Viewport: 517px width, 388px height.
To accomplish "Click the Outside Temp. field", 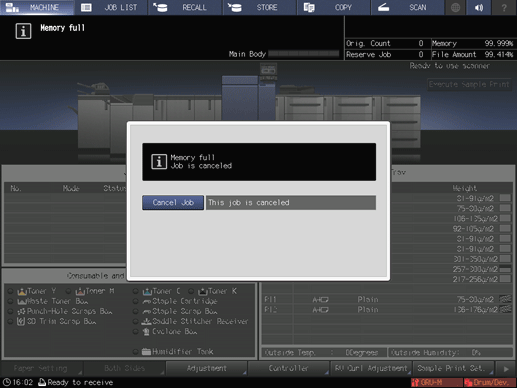I will tap(324, 353).
